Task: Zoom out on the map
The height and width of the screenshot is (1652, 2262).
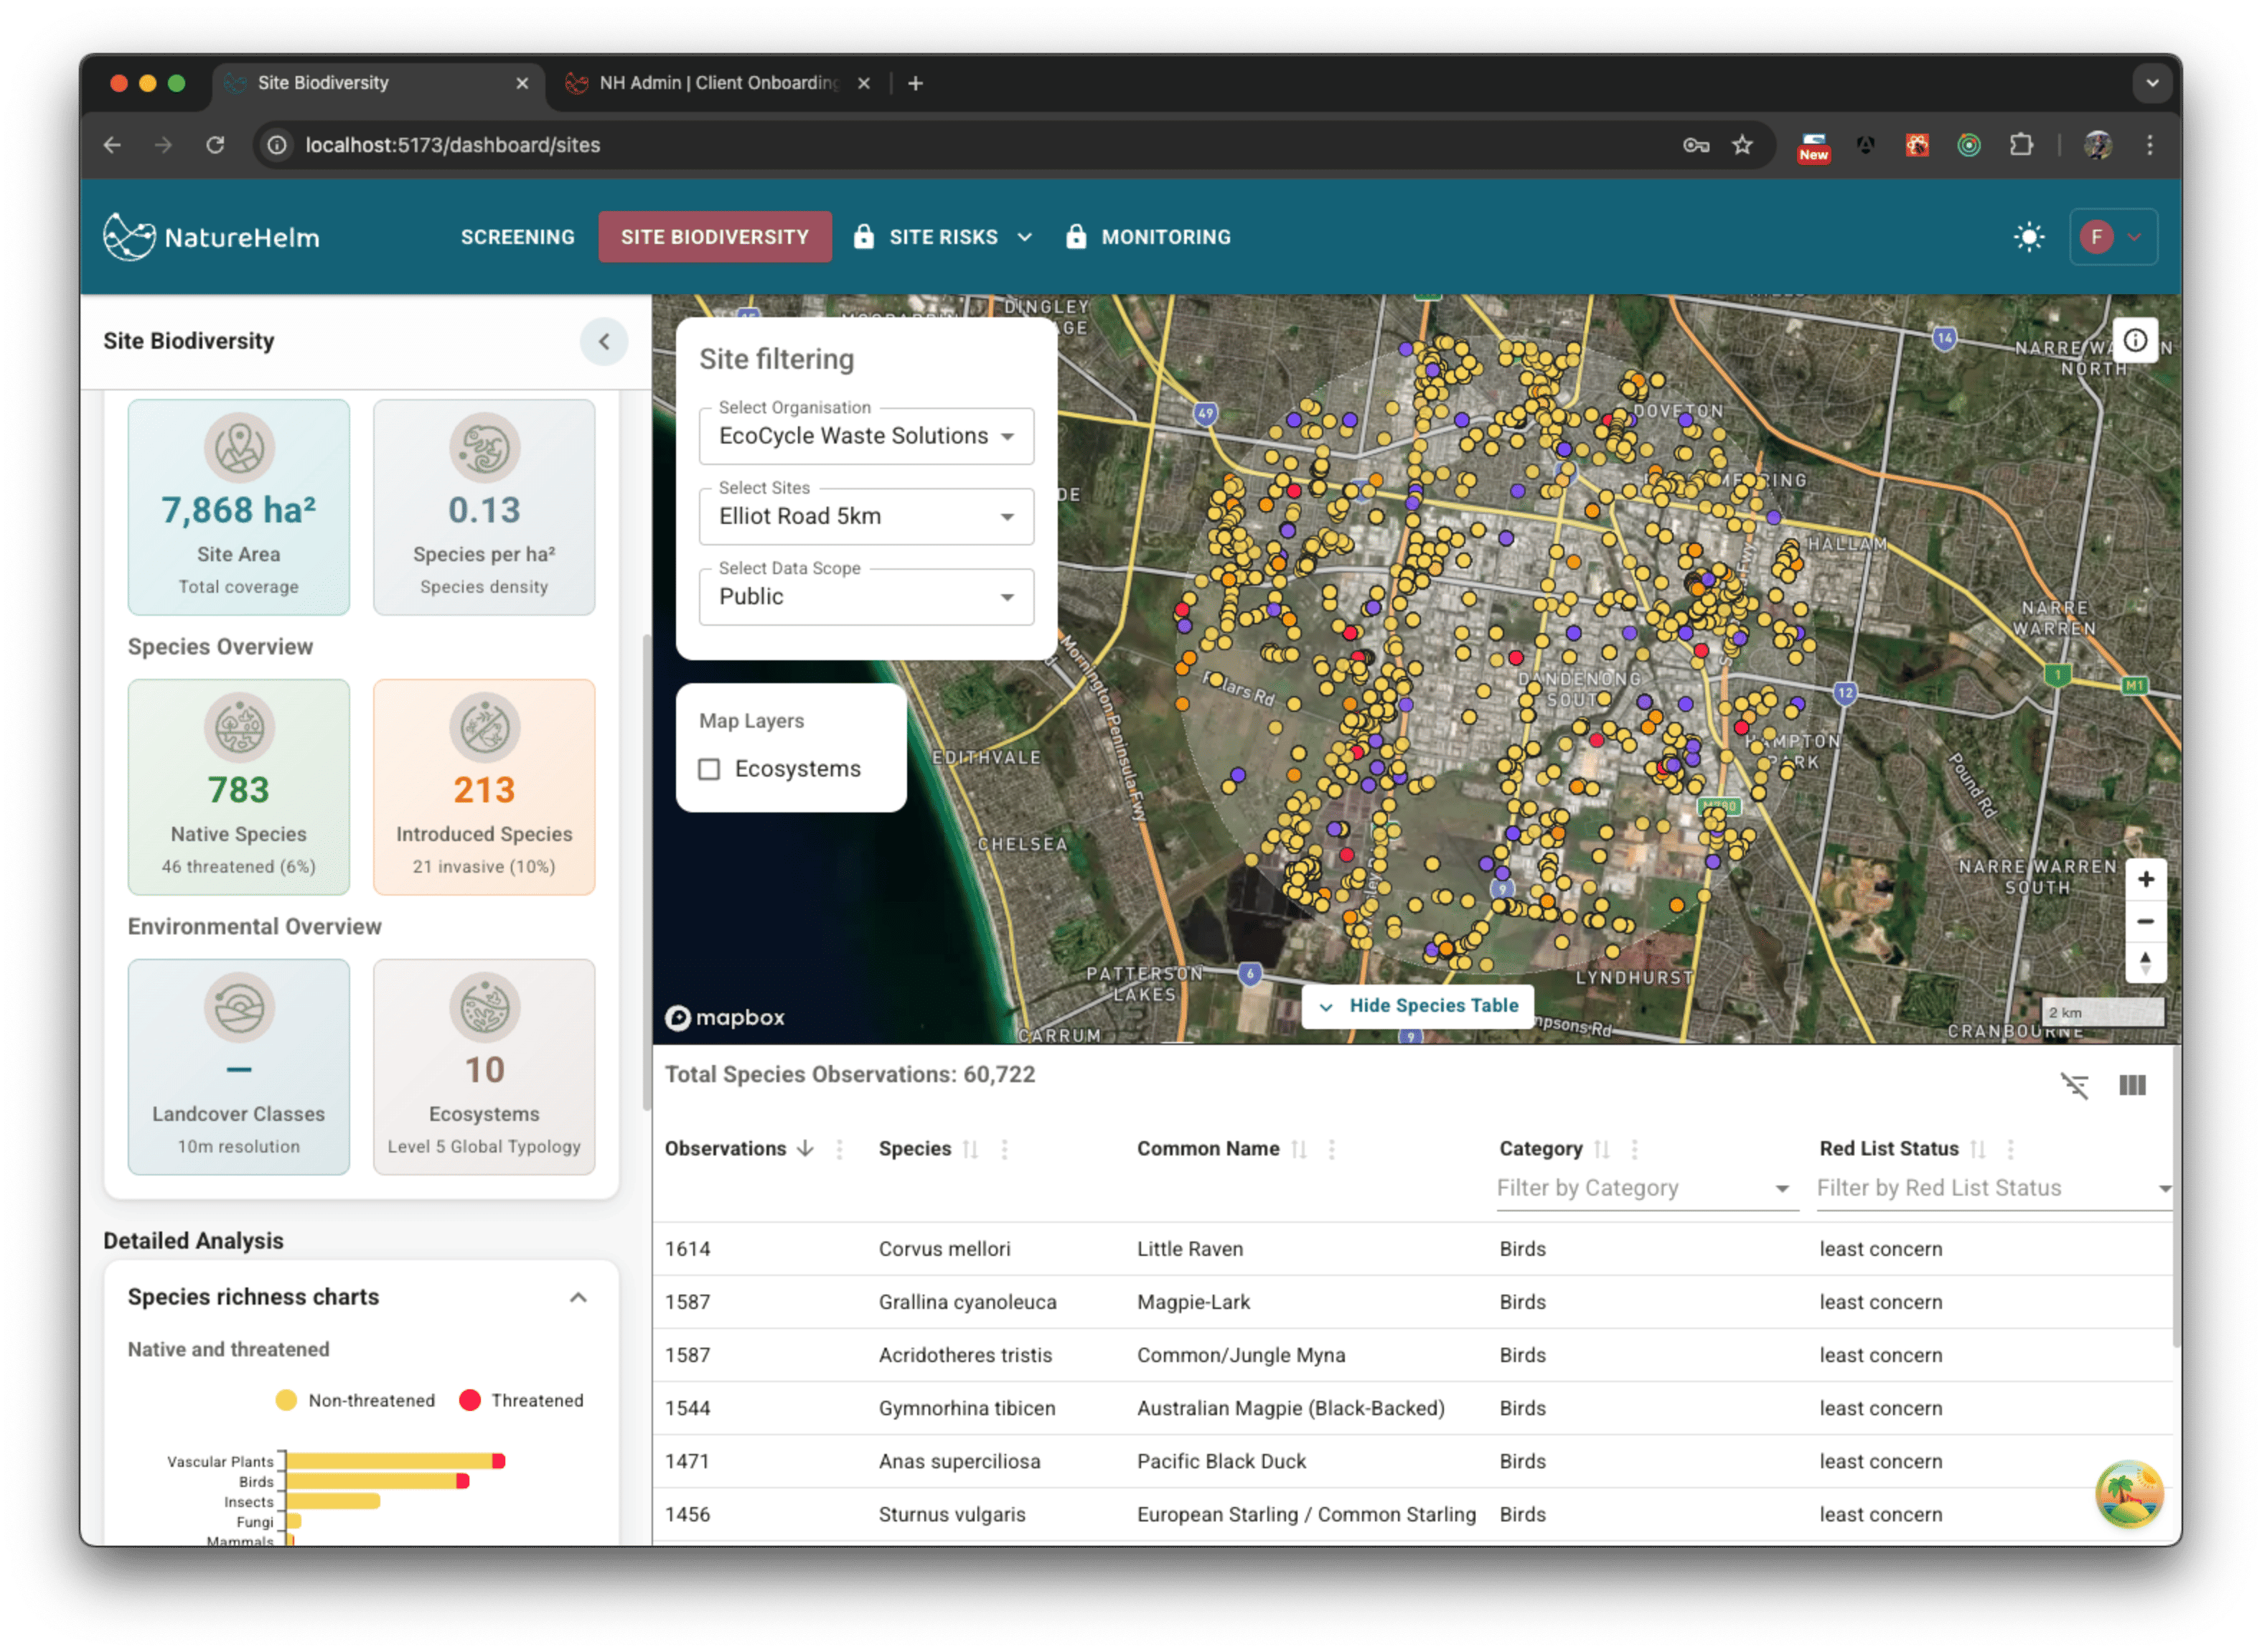Action: (x=2145, y=922)
